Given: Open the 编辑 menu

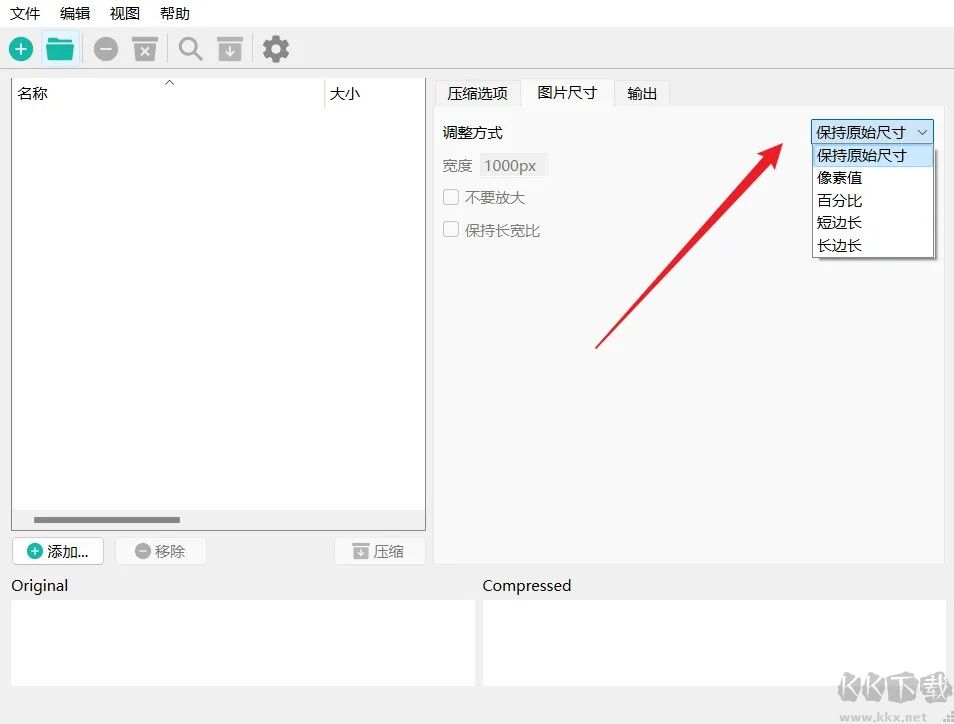Looking at the screenshot, I should 75,13.
